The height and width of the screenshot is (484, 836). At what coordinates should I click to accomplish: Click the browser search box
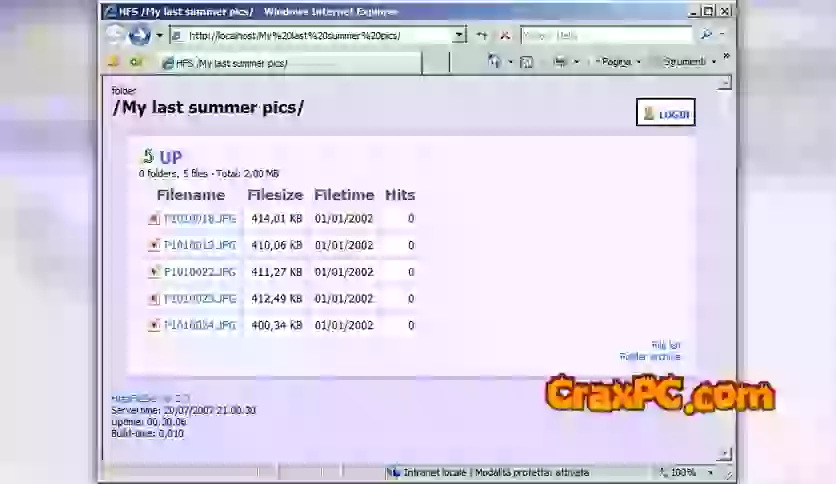[607, 35]
